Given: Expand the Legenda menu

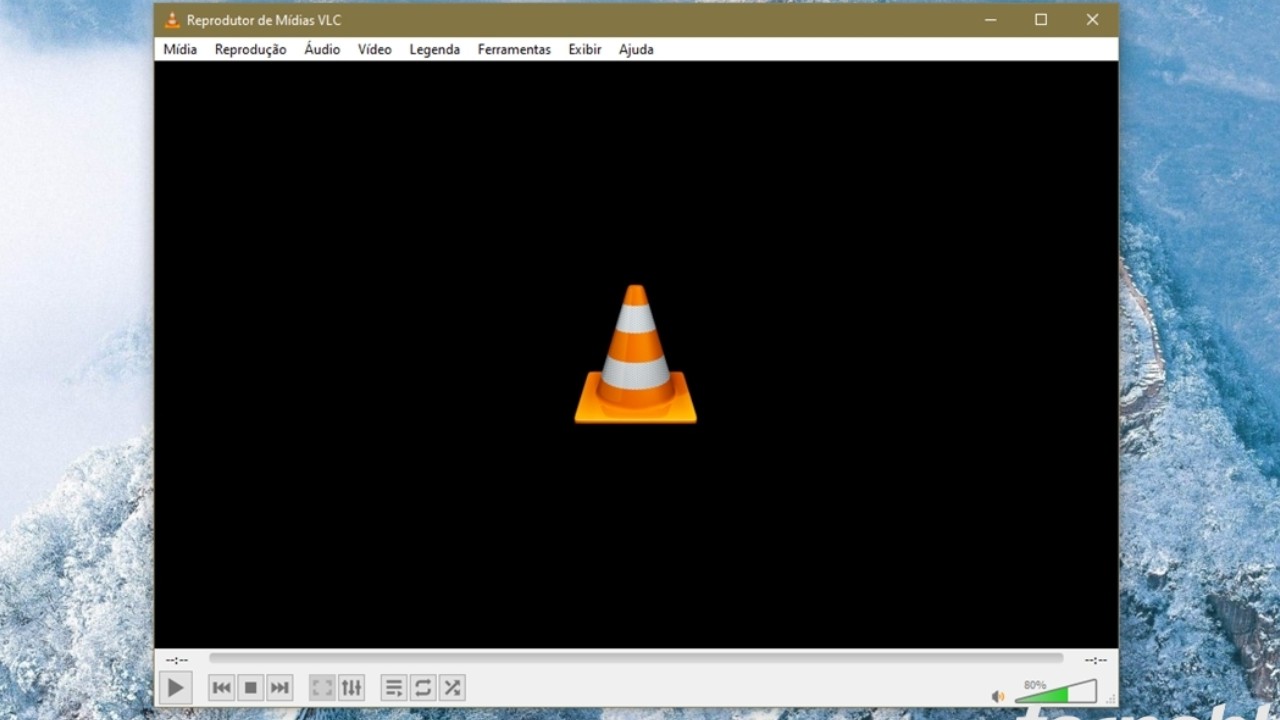Looking at the screenshot, I should point(435,49).
